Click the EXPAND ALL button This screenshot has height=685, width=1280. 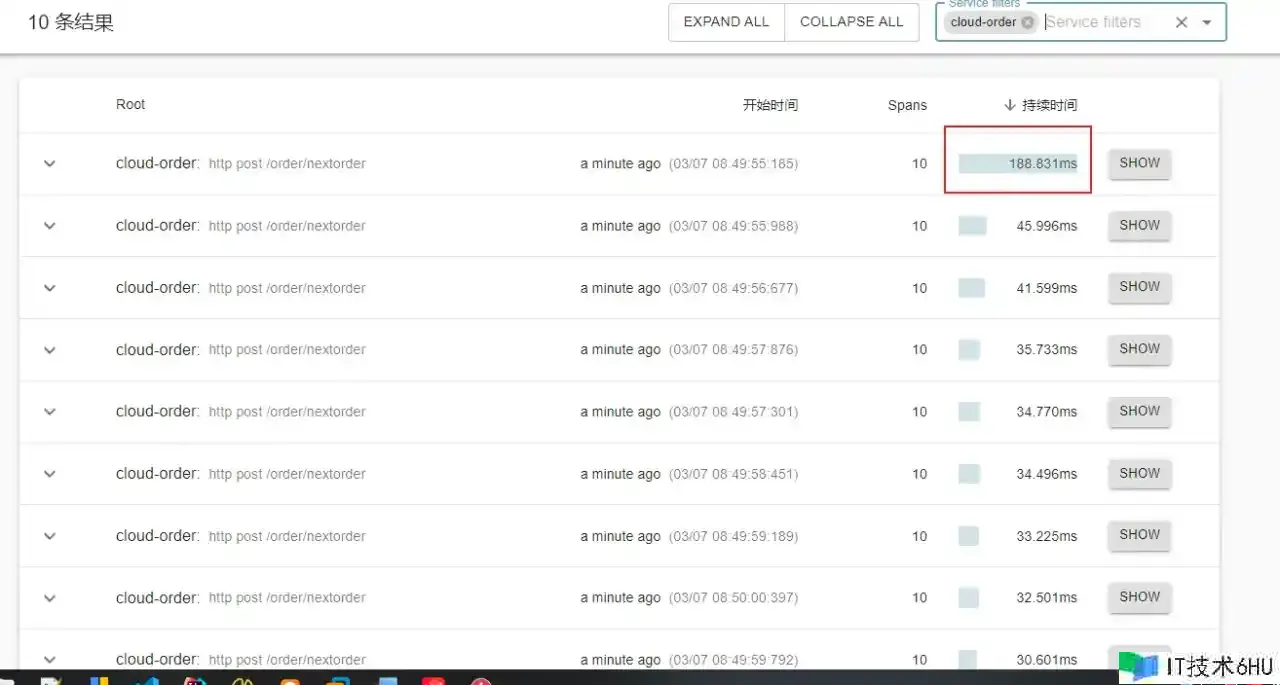click(726, 22)
